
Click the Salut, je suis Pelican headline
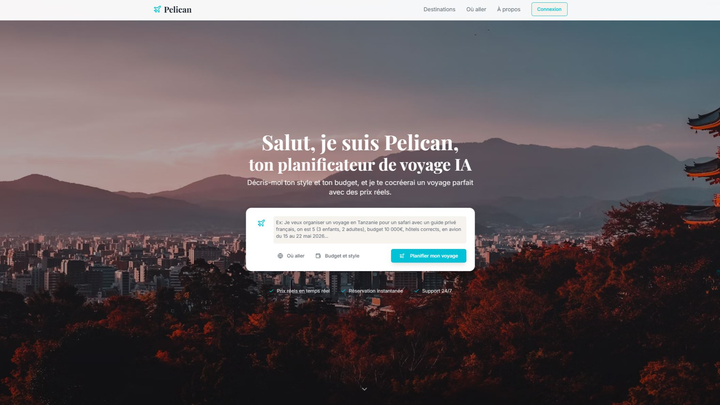click(x=360, y=143)
